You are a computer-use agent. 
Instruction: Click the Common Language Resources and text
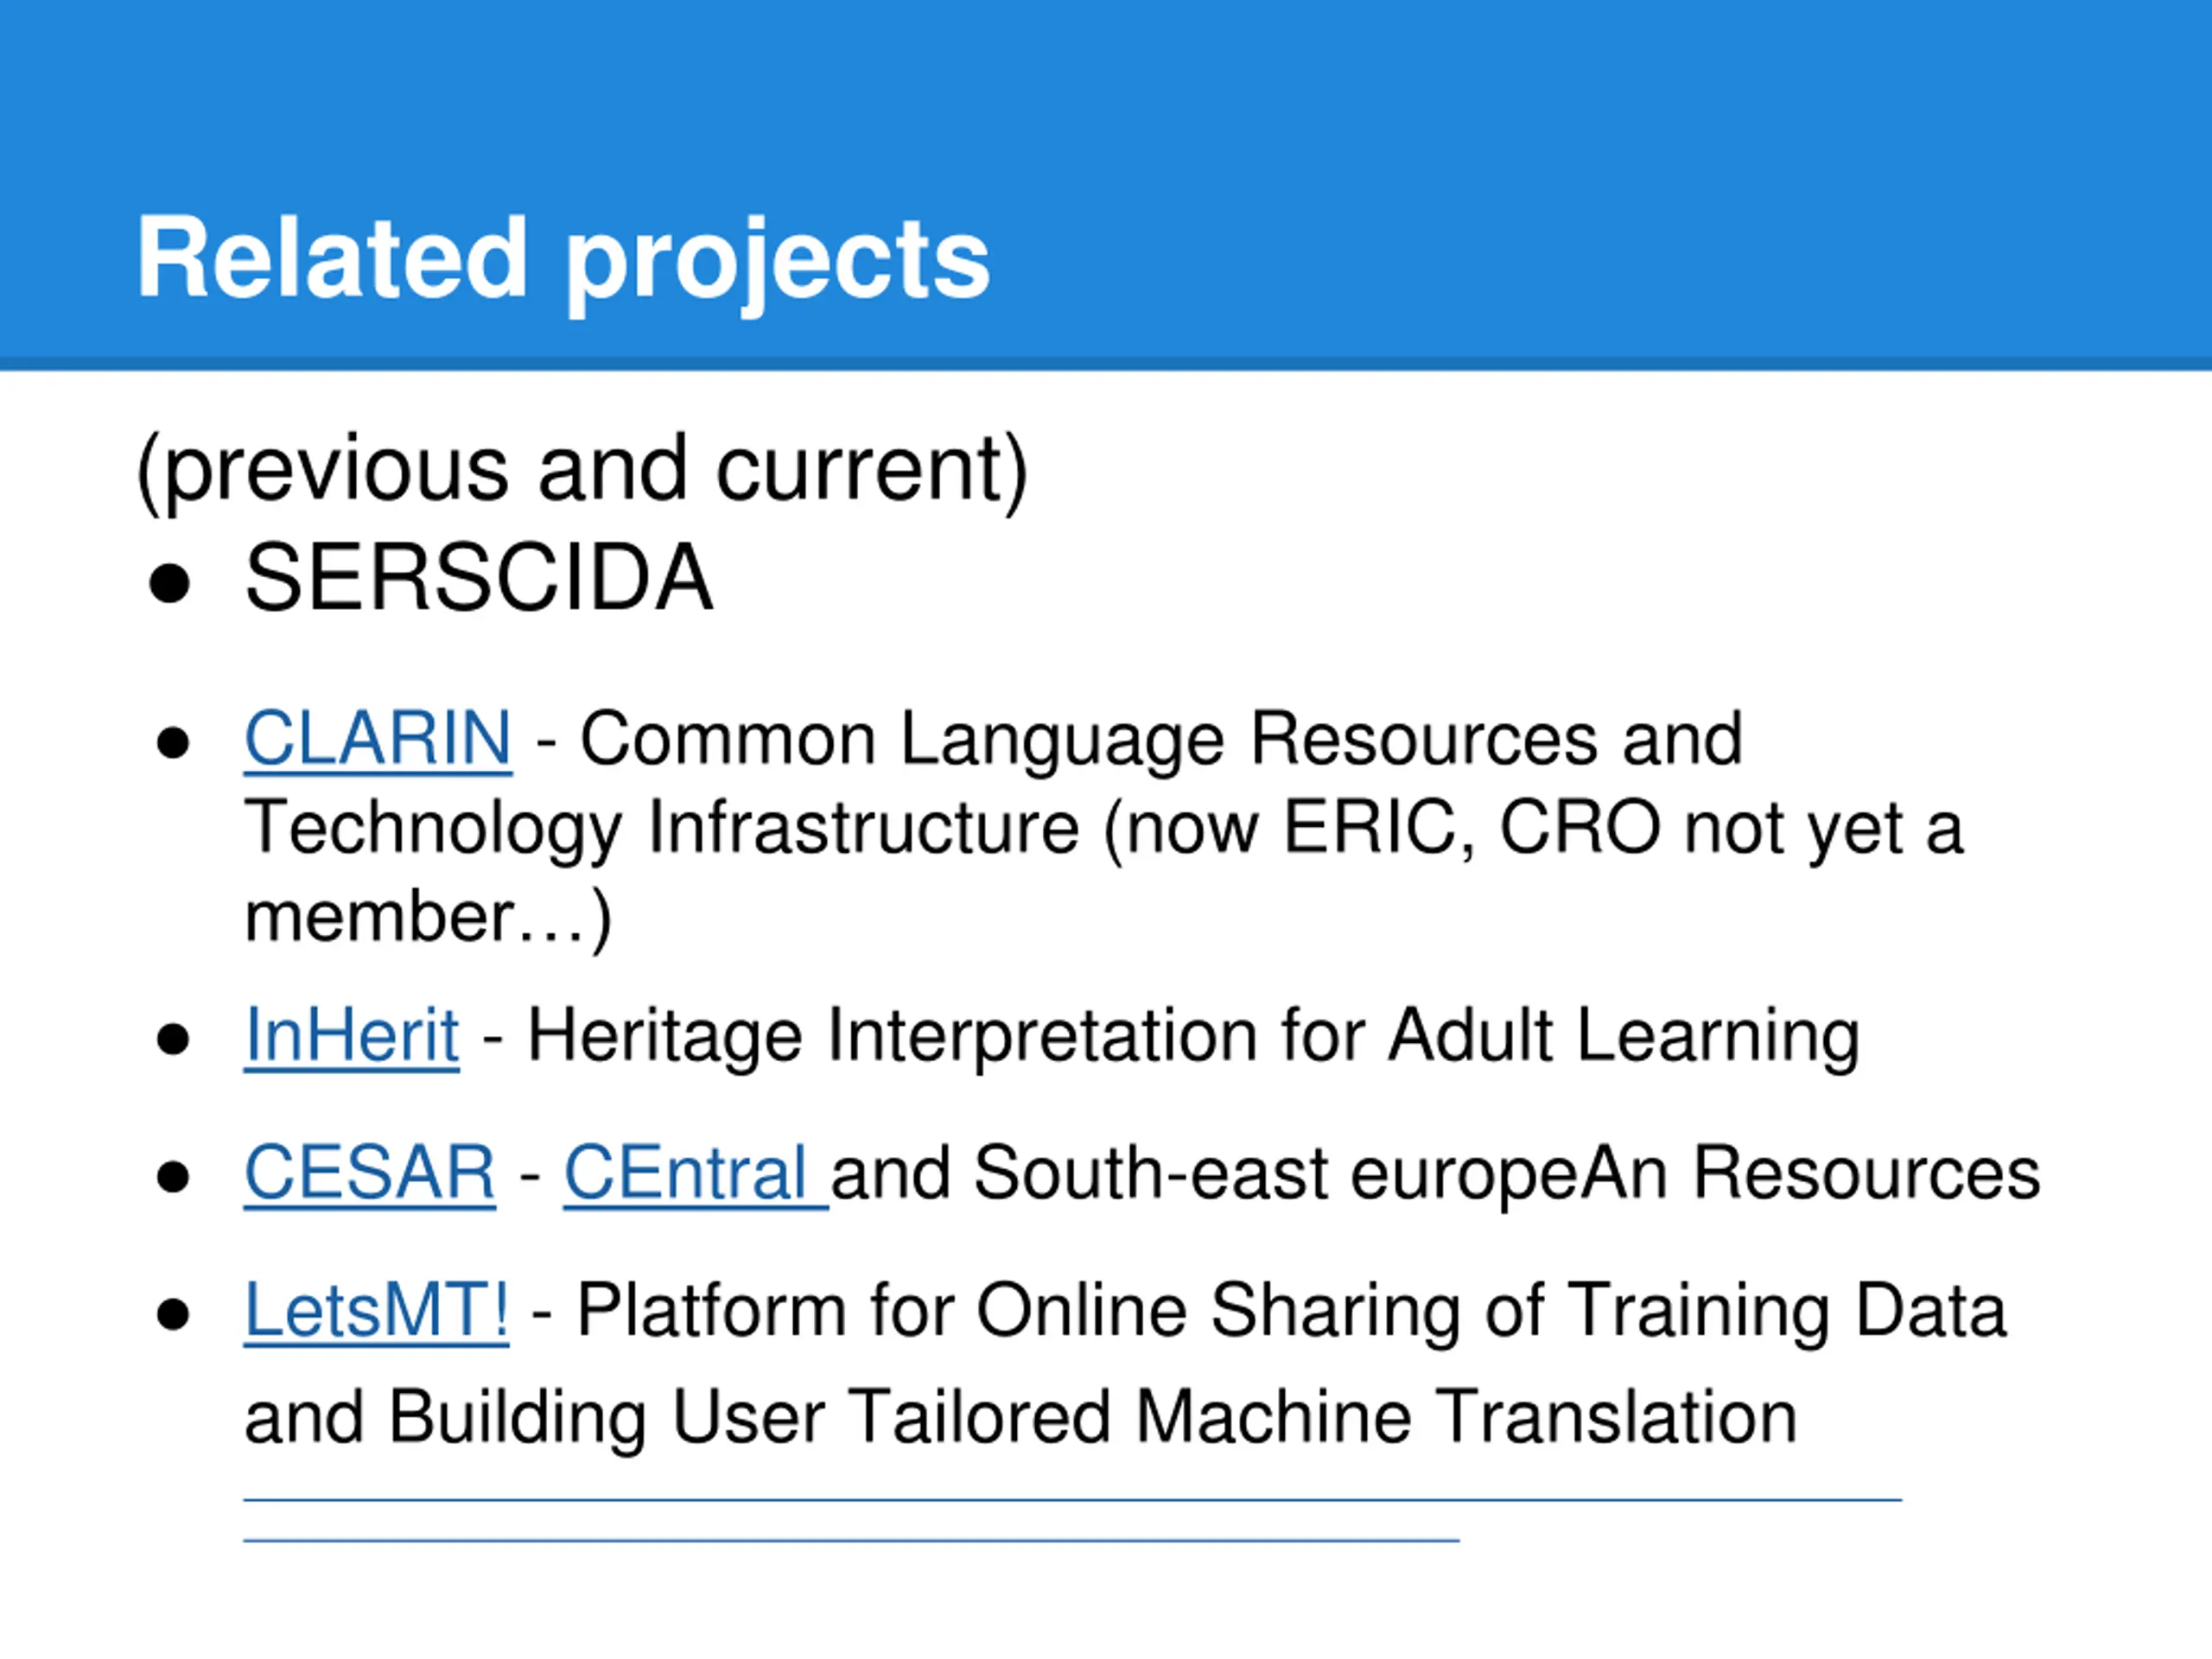coord(1161,741)
